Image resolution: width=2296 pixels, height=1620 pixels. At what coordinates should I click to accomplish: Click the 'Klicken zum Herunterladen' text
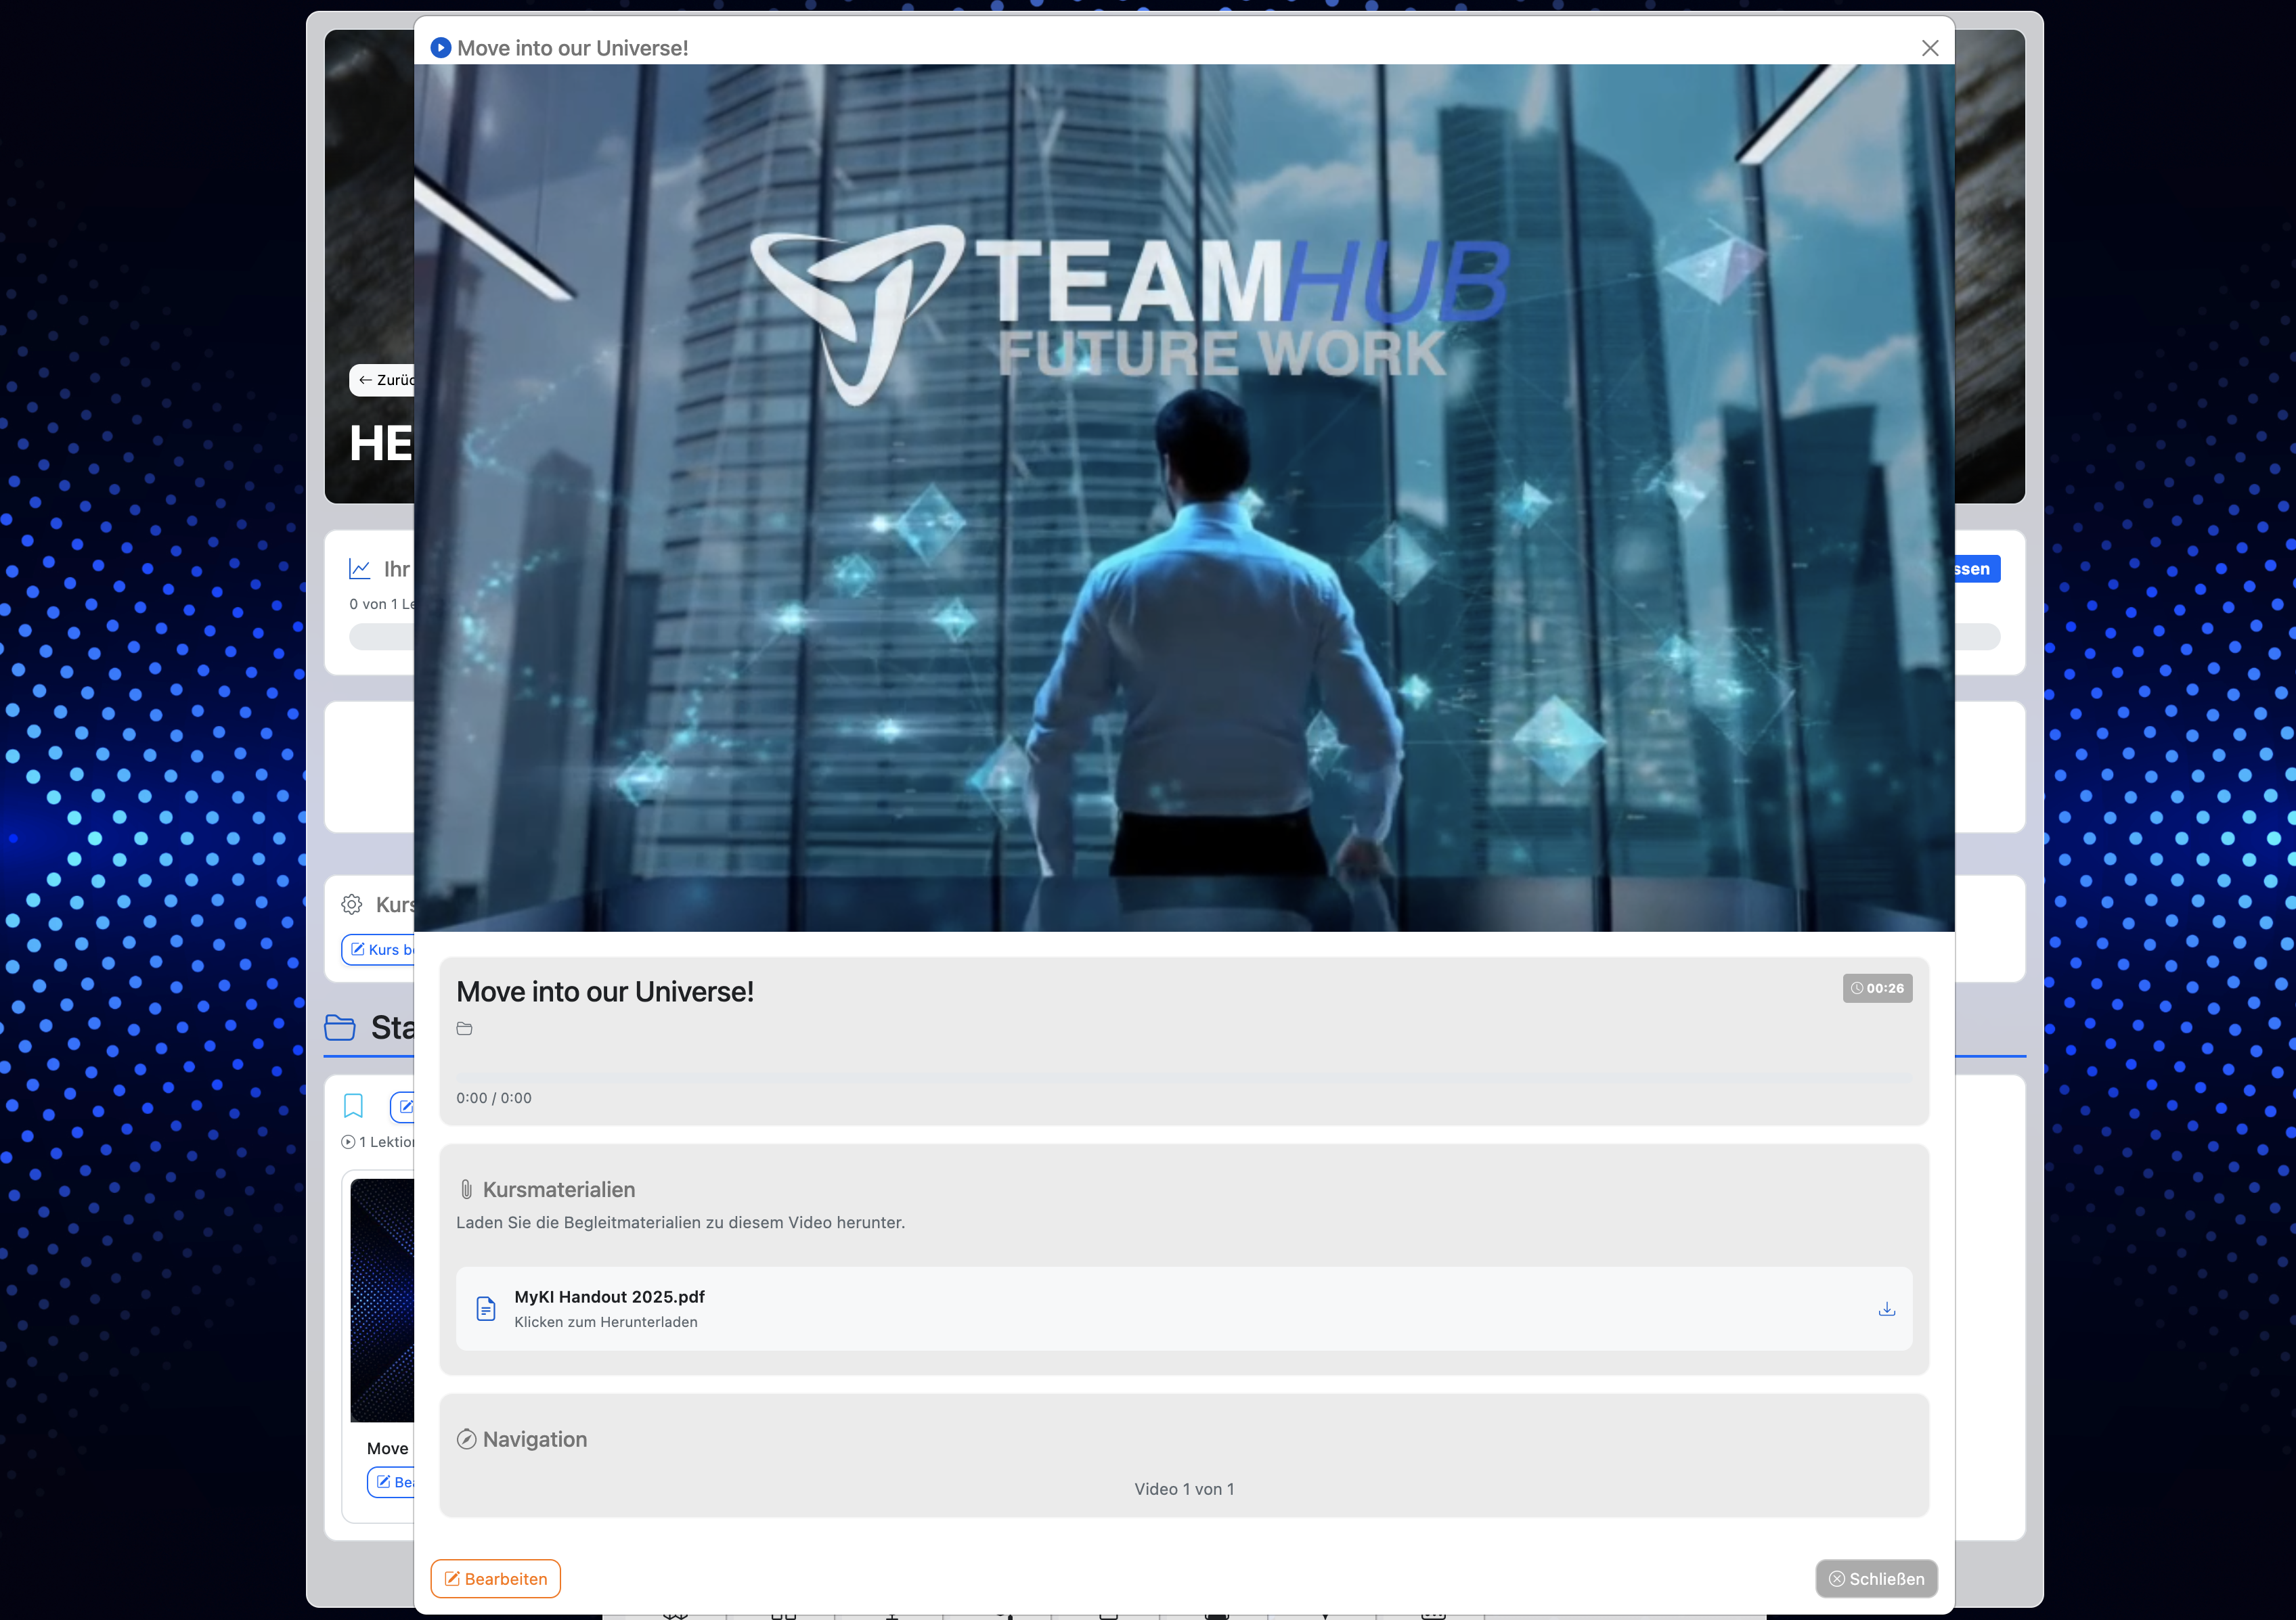(606, 1322)
